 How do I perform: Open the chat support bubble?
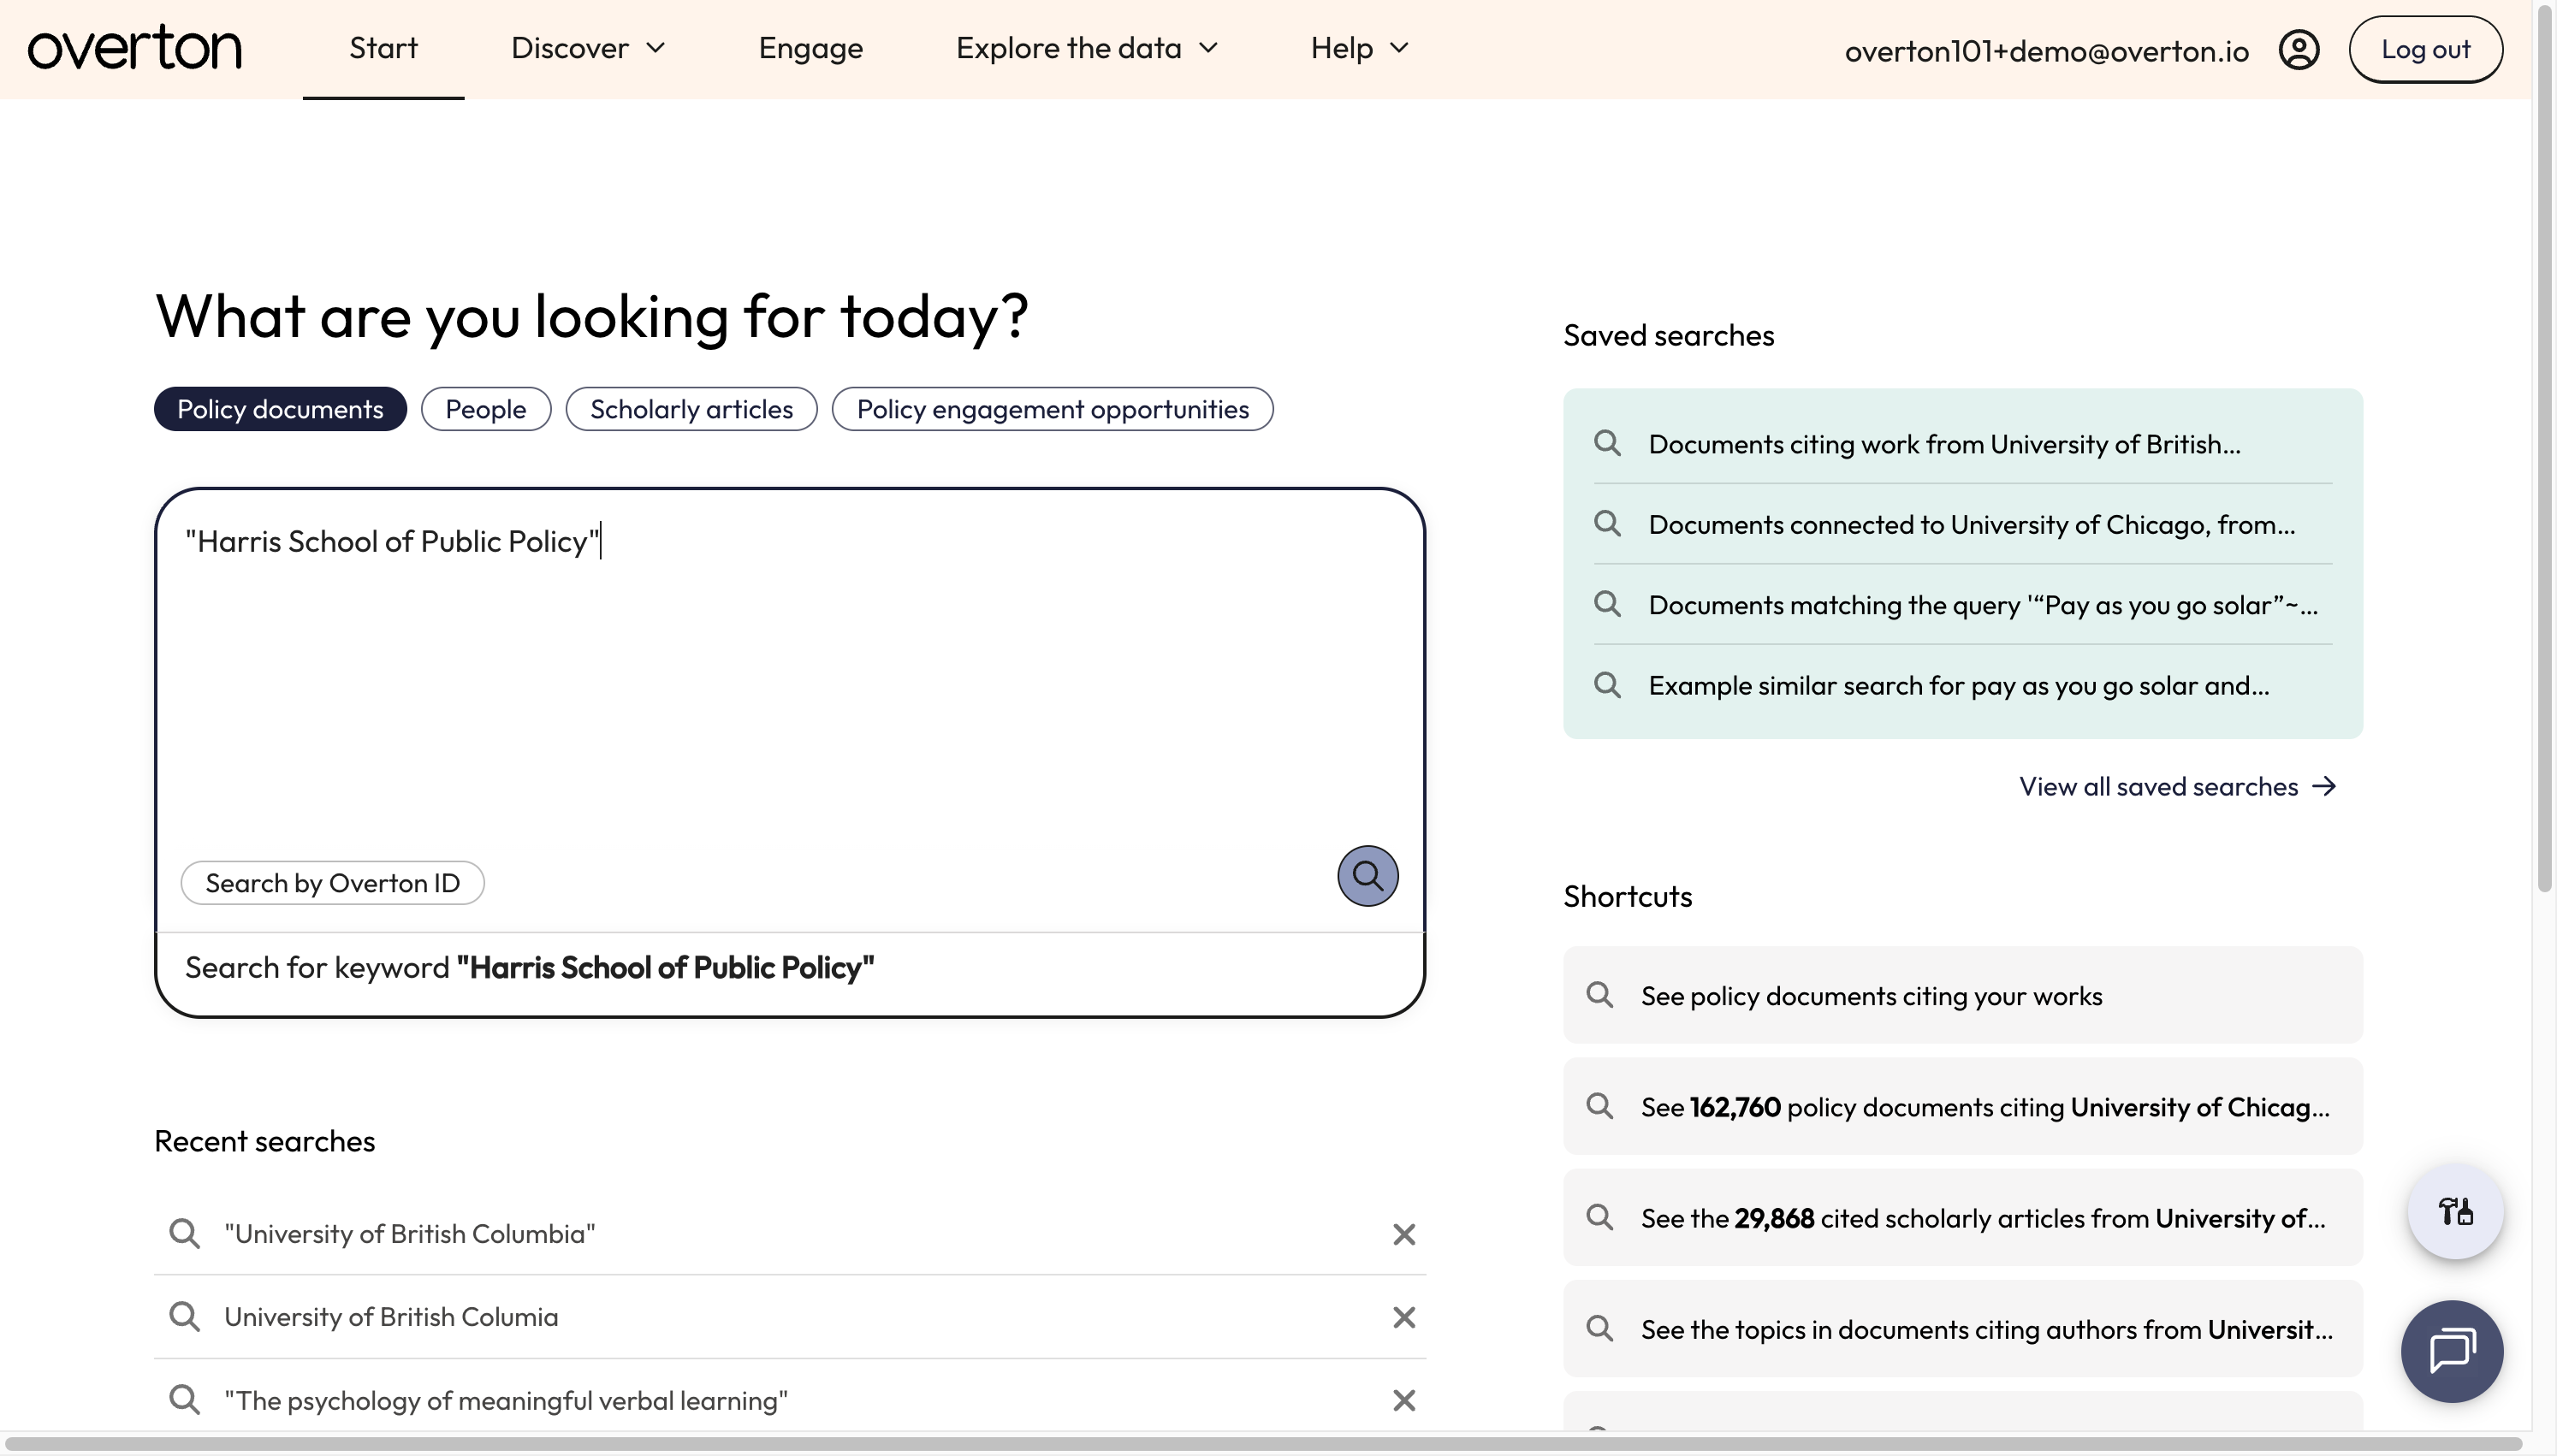(2451, 1351)
